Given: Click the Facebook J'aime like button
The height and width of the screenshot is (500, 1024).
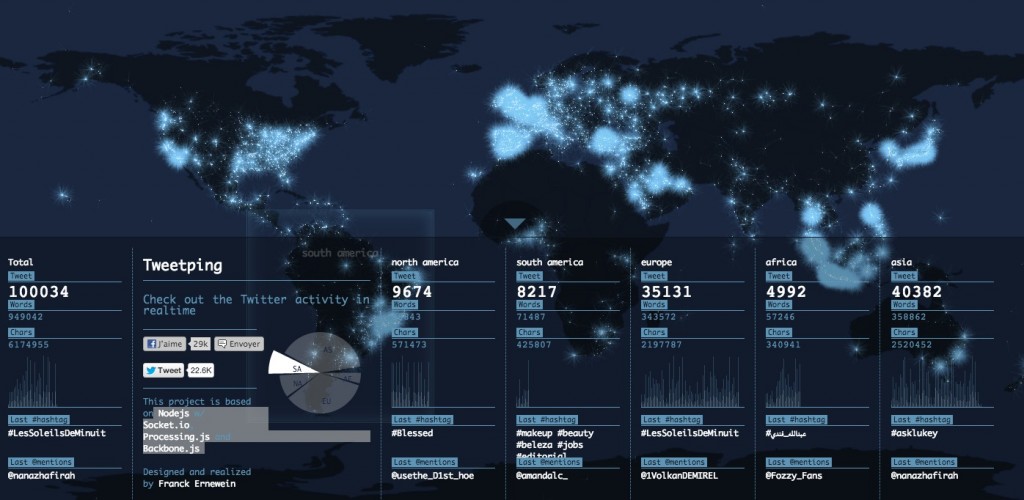Looking at the screenshot, I should (165, 344).
